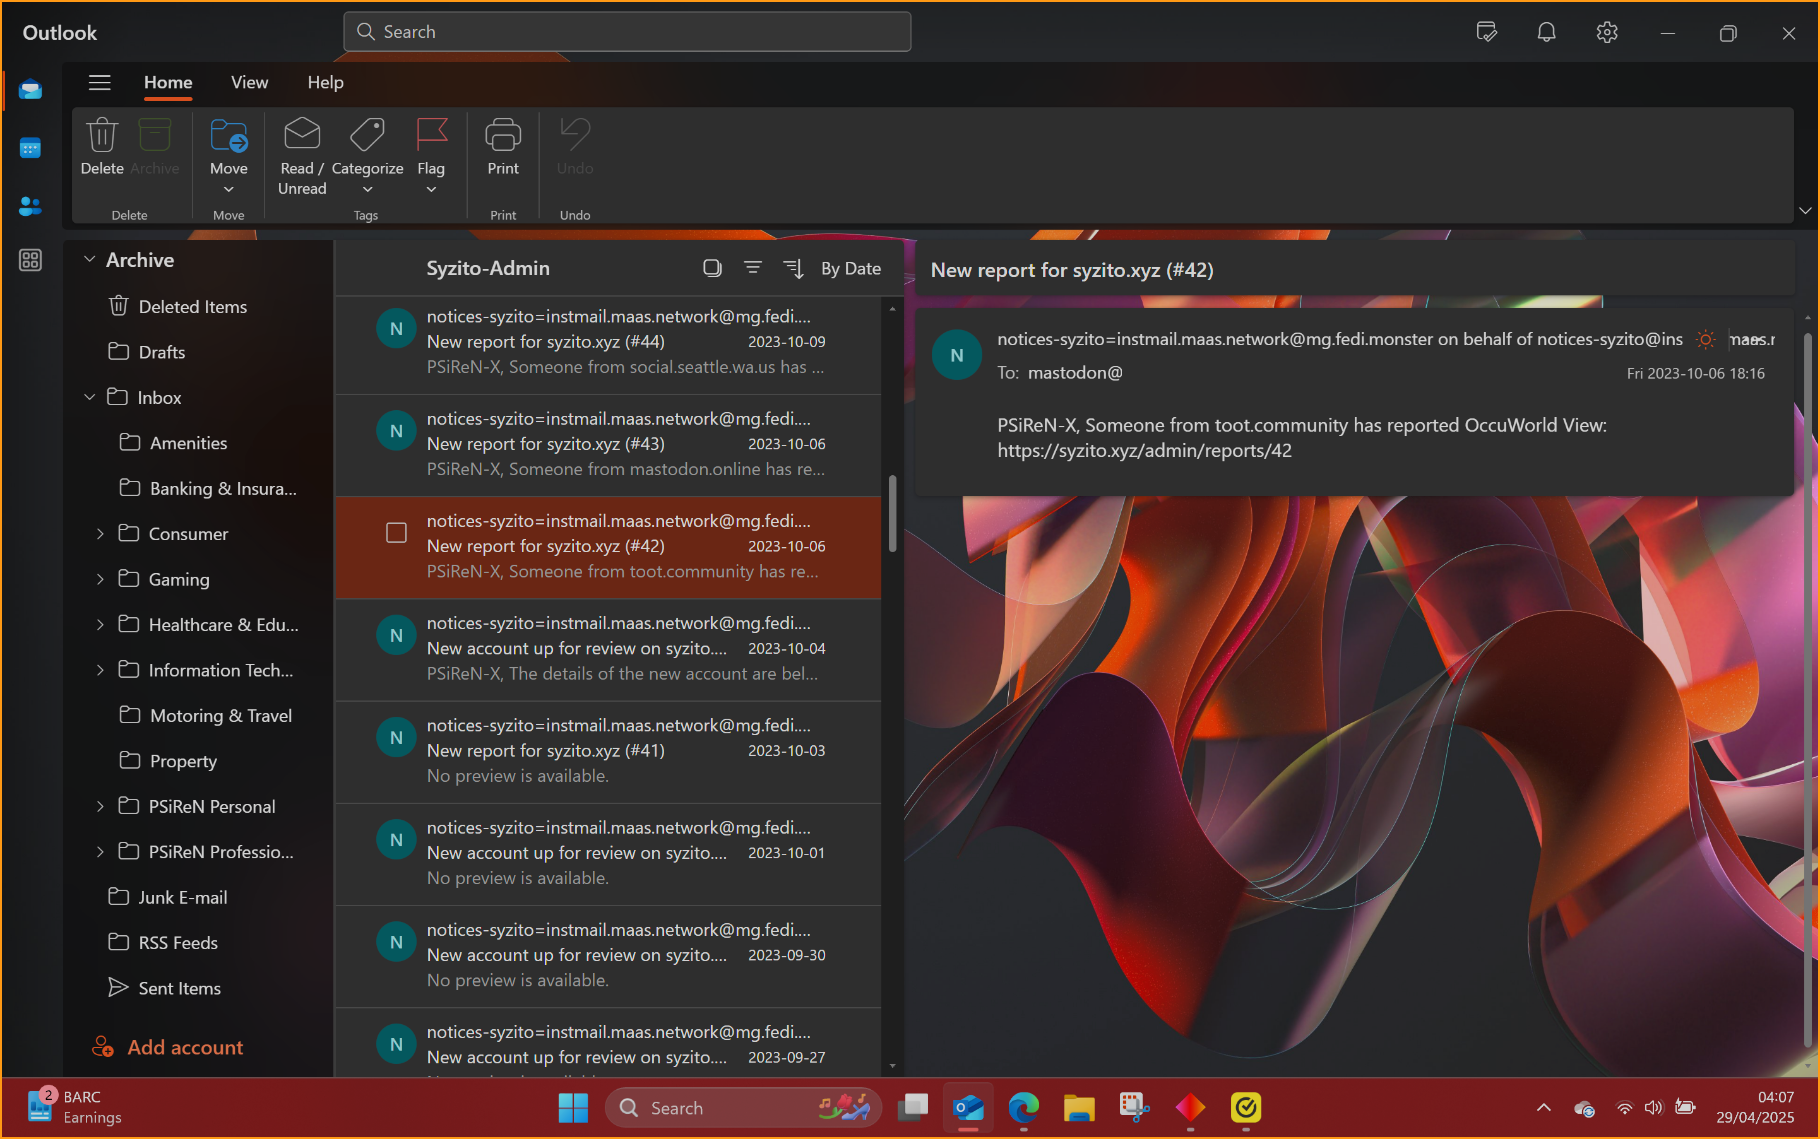Image resolution: width=1820 pixels, height=1139 pixels.
Task: Collapse the Archive account section
Action: coord(90,260)
